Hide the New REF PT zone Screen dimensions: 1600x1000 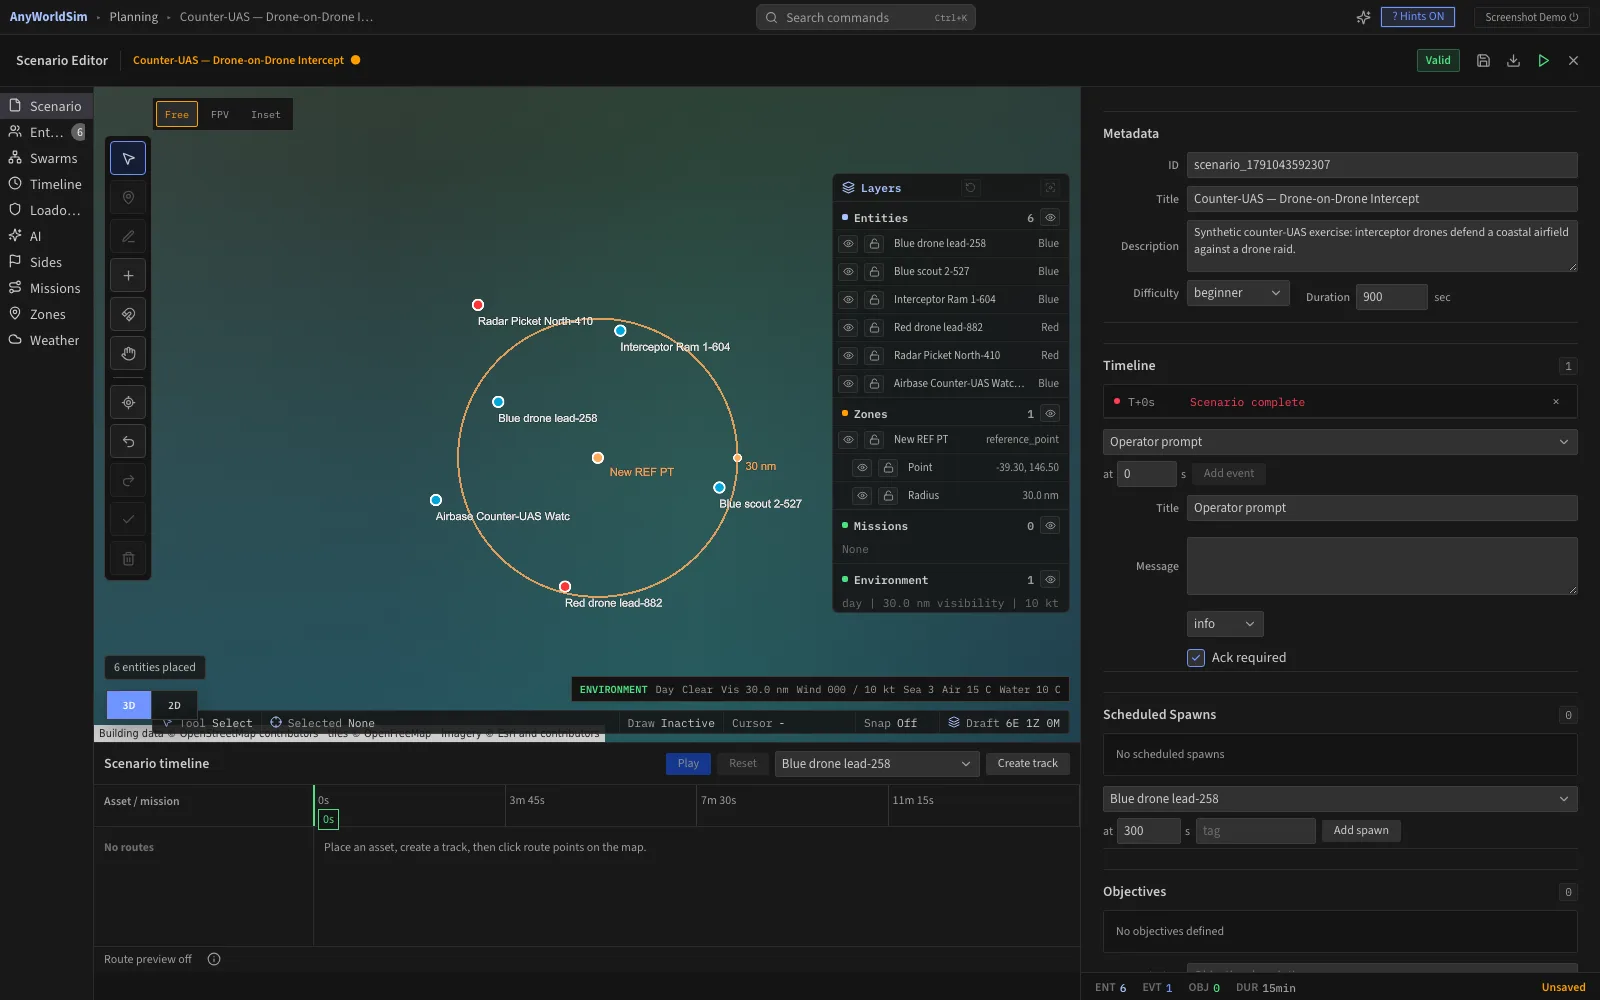848,439
